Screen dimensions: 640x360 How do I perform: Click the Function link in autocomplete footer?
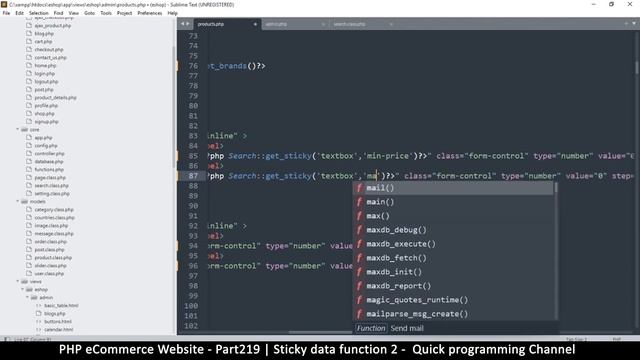tap(371, 328)
